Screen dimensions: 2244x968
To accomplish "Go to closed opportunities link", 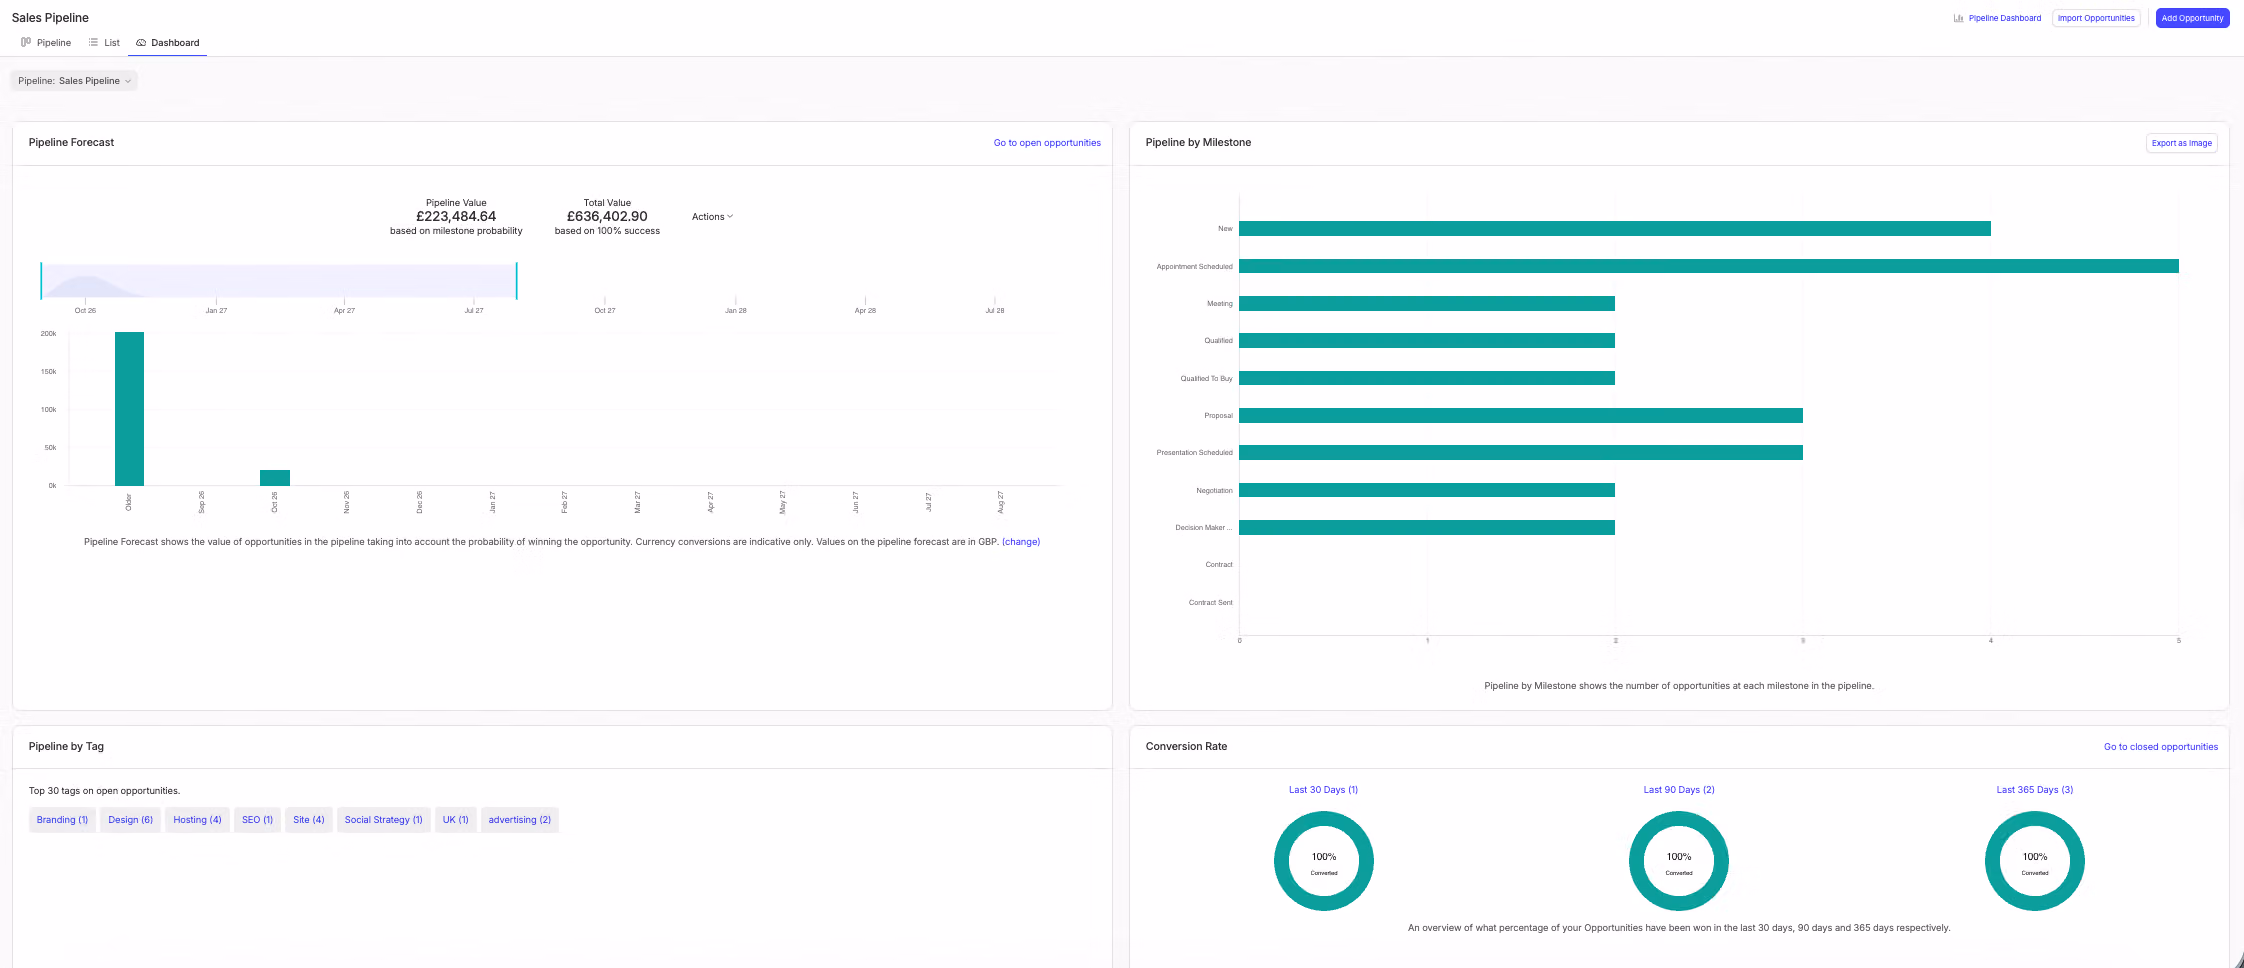I will coord(2160,747).
